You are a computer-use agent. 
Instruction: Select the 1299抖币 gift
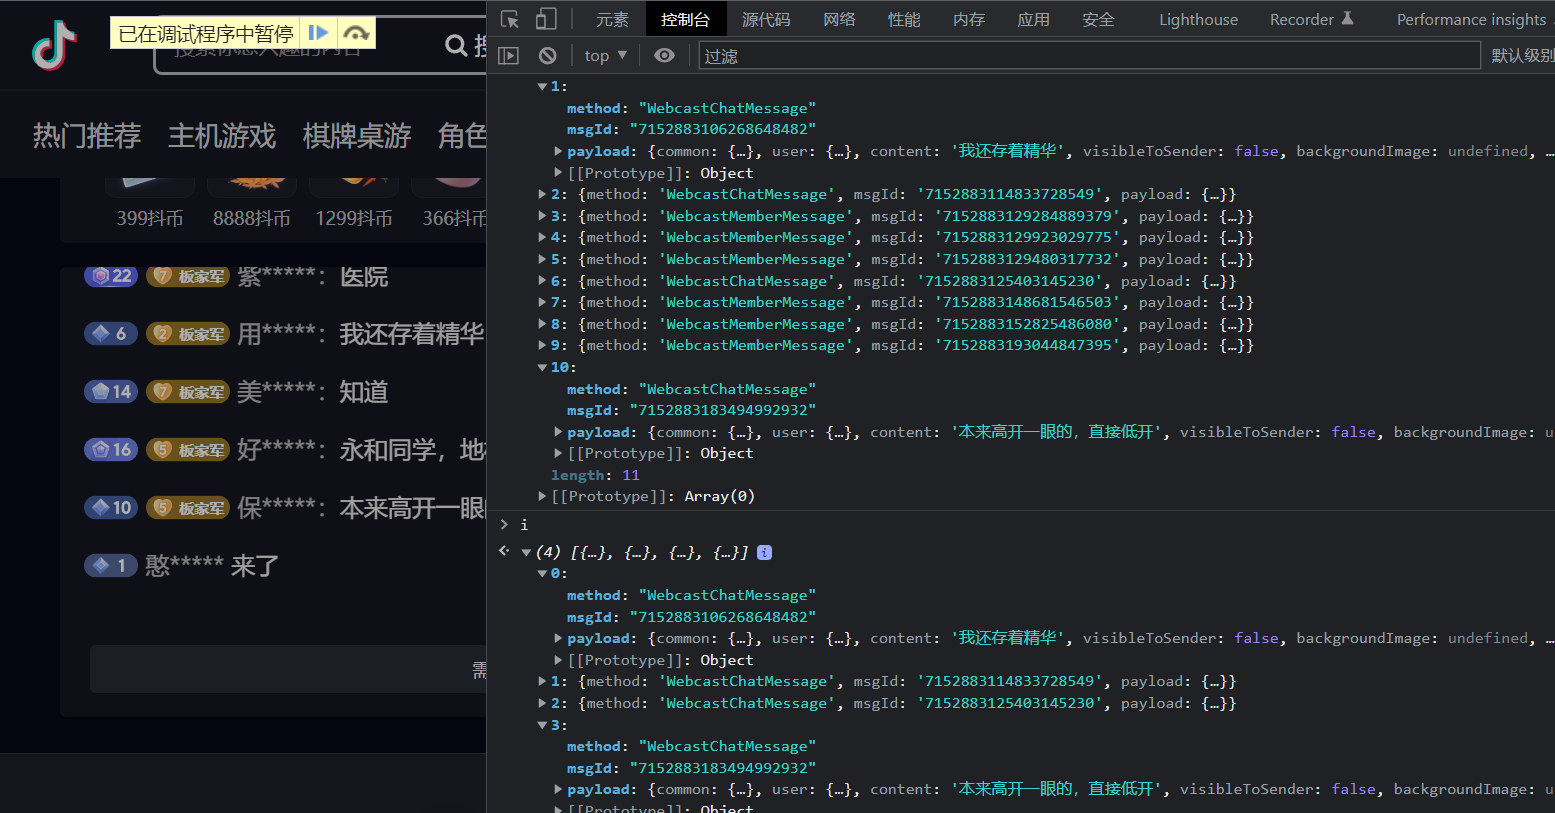click(354, 218)
